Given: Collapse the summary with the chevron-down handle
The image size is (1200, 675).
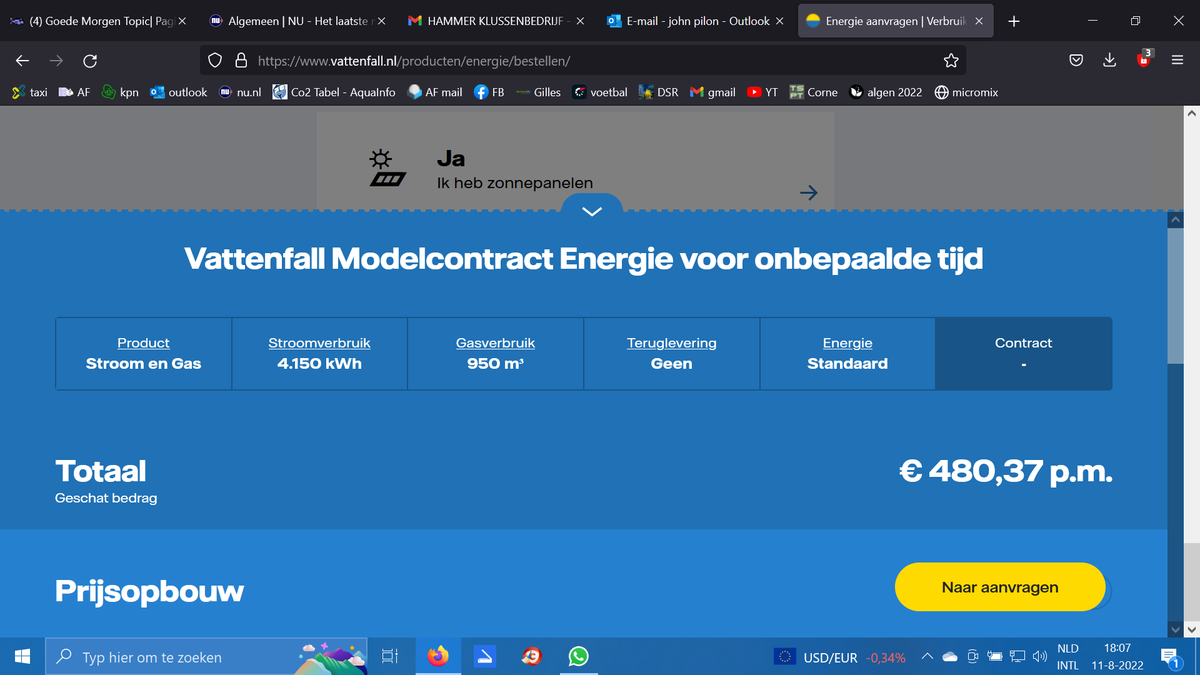Looking at the screenshot, I should [x=592, y=210].
